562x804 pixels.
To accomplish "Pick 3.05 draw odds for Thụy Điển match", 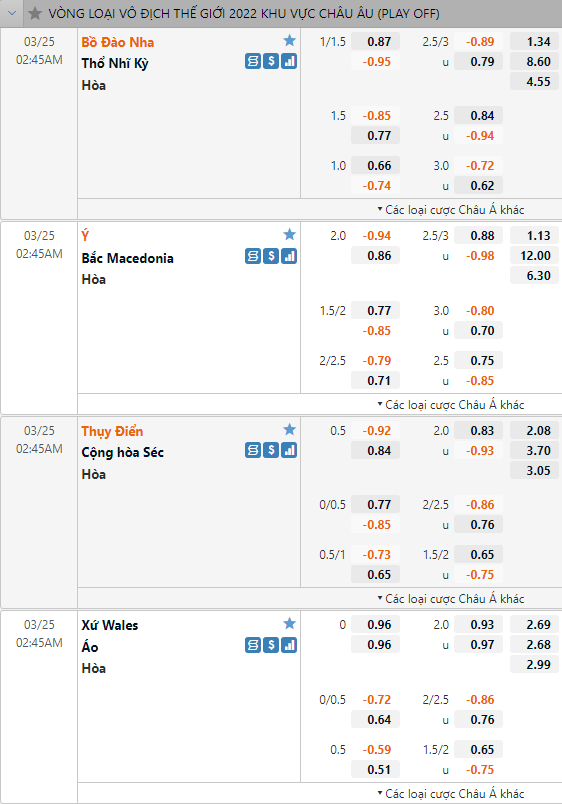I will point(534,470).
